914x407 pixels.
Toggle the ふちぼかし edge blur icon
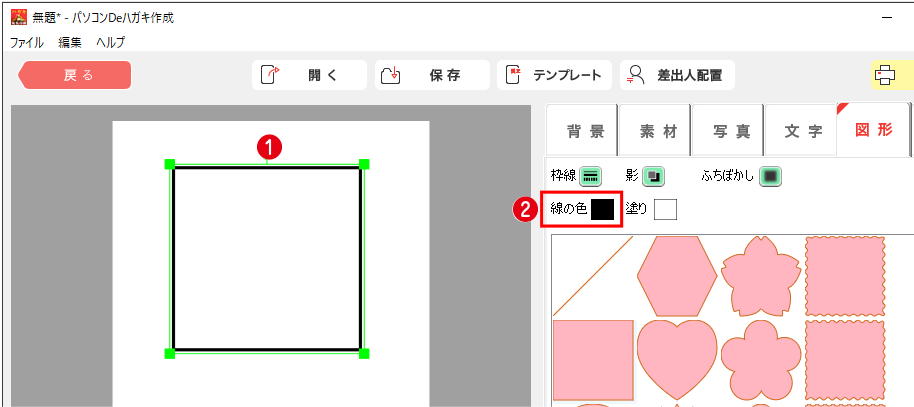click(x=770, y=176)
